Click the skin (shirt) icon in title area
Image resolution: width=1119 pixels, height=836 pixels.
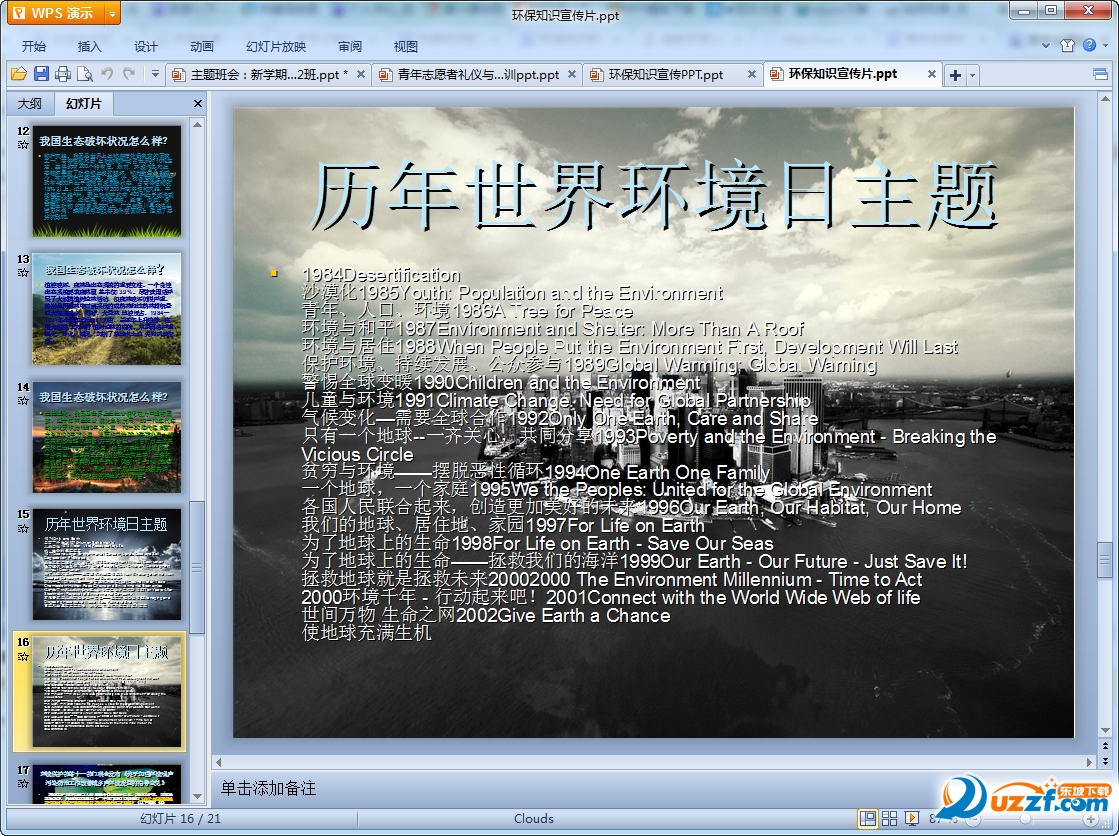coord(1068,46)
